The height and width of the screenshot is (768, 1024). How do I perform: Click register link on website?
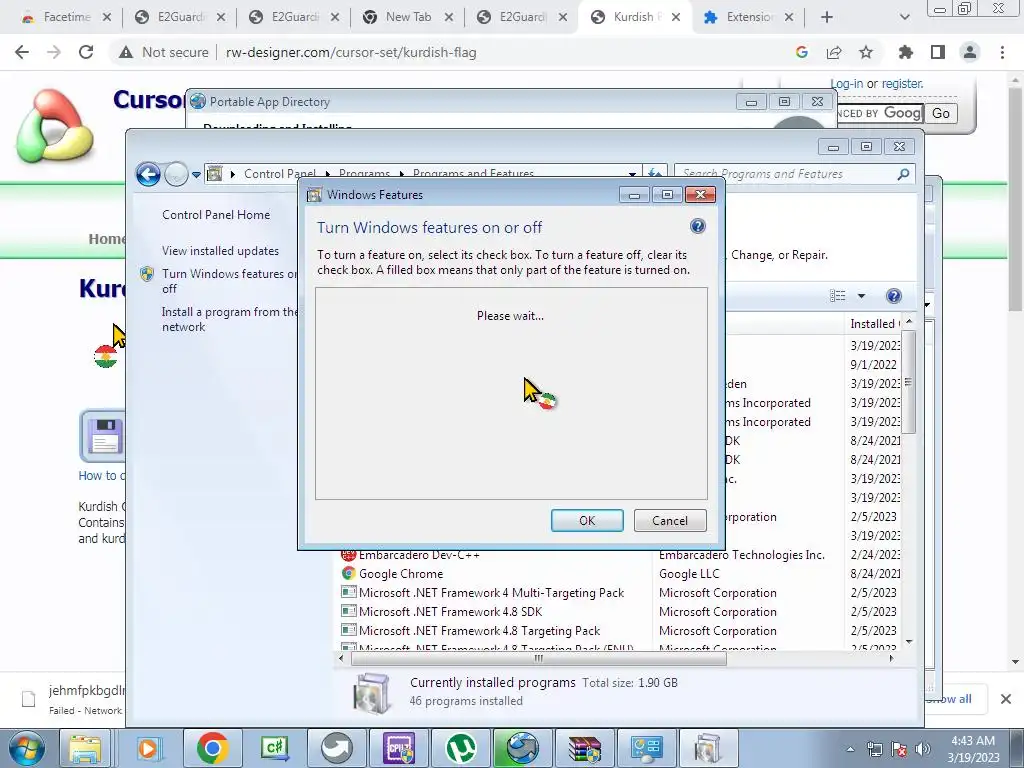point(902,84)
